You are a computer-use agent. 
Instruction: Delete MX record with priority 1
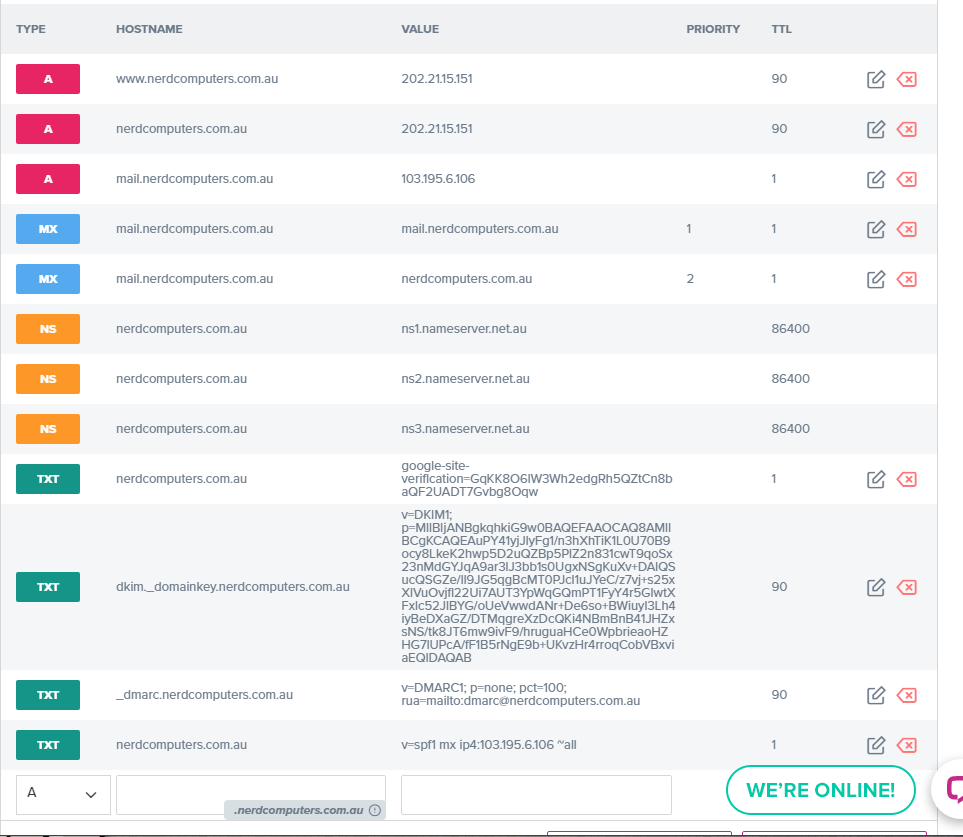[907, 229]
